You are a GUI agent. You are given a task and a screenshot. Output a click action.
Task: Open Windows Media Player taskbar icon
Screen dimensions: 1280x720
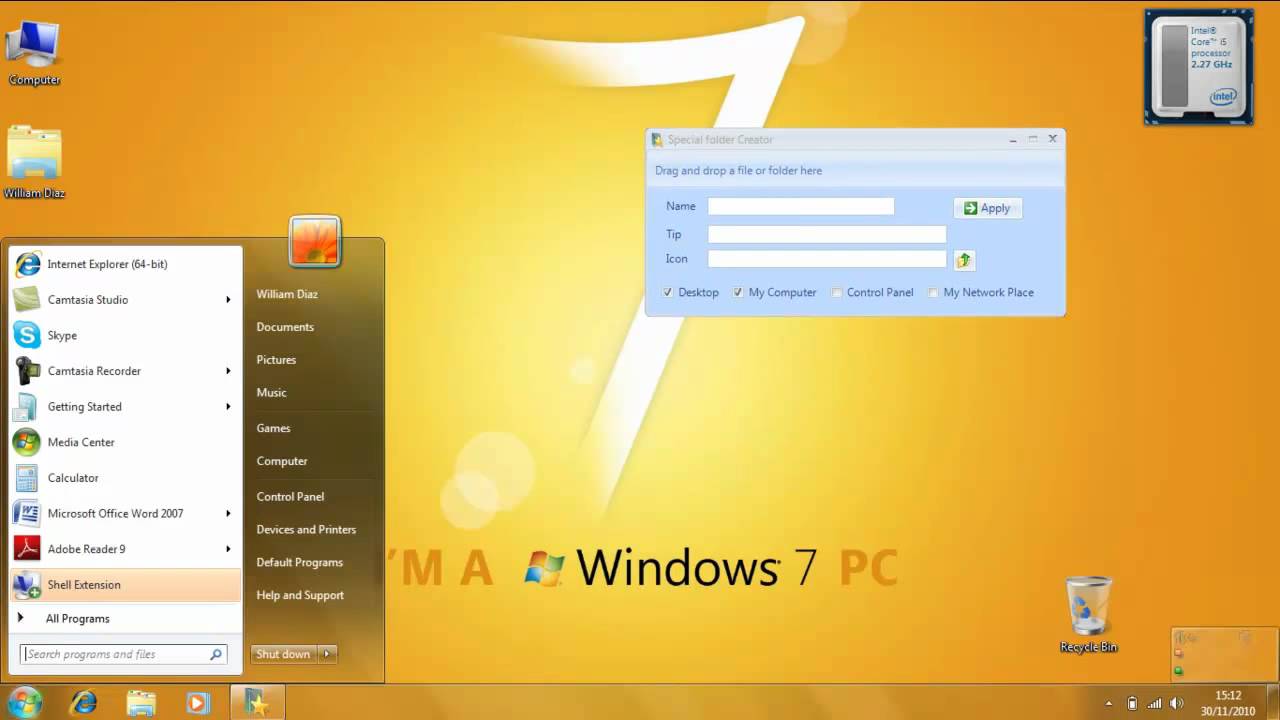coord(197,703)
